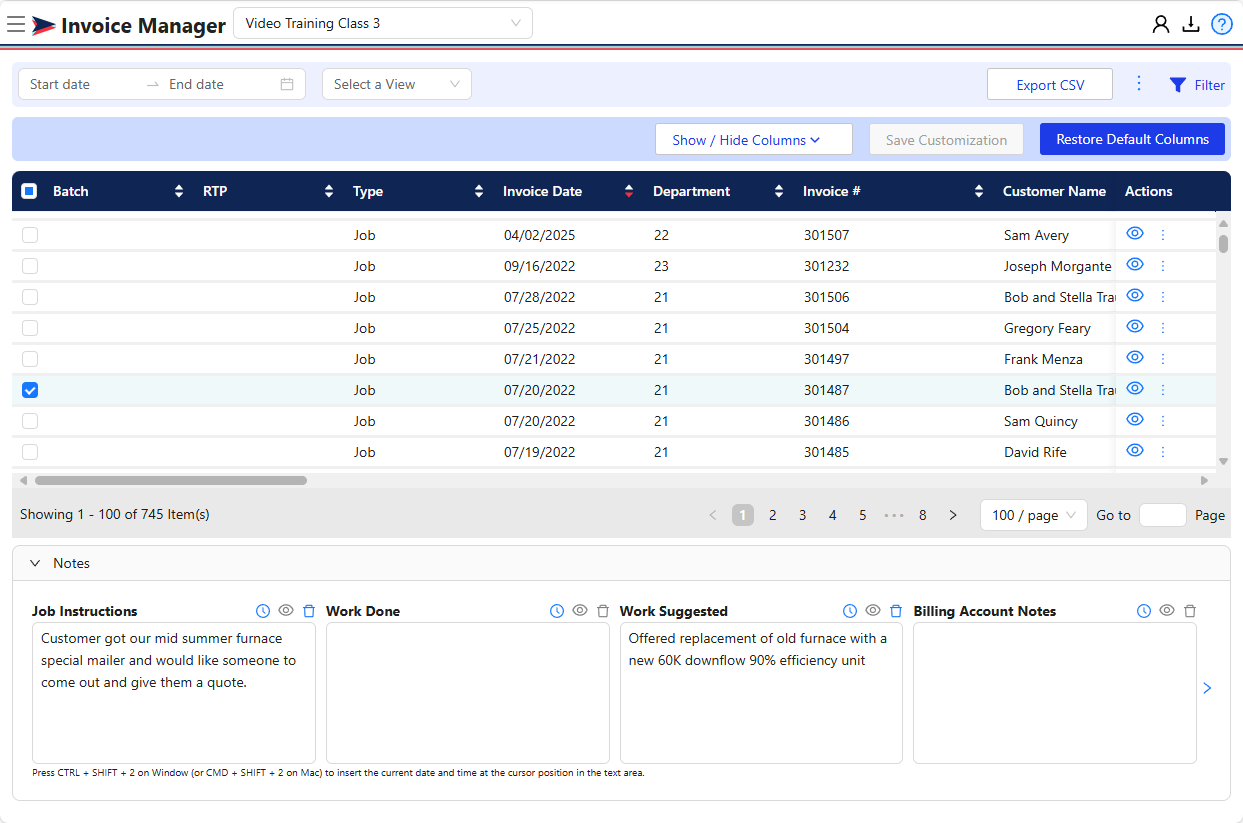This screenshot has width=1243, height=823.
Task: Toggle visibility of Billing Account Notes
Action: pos(1167,610)
